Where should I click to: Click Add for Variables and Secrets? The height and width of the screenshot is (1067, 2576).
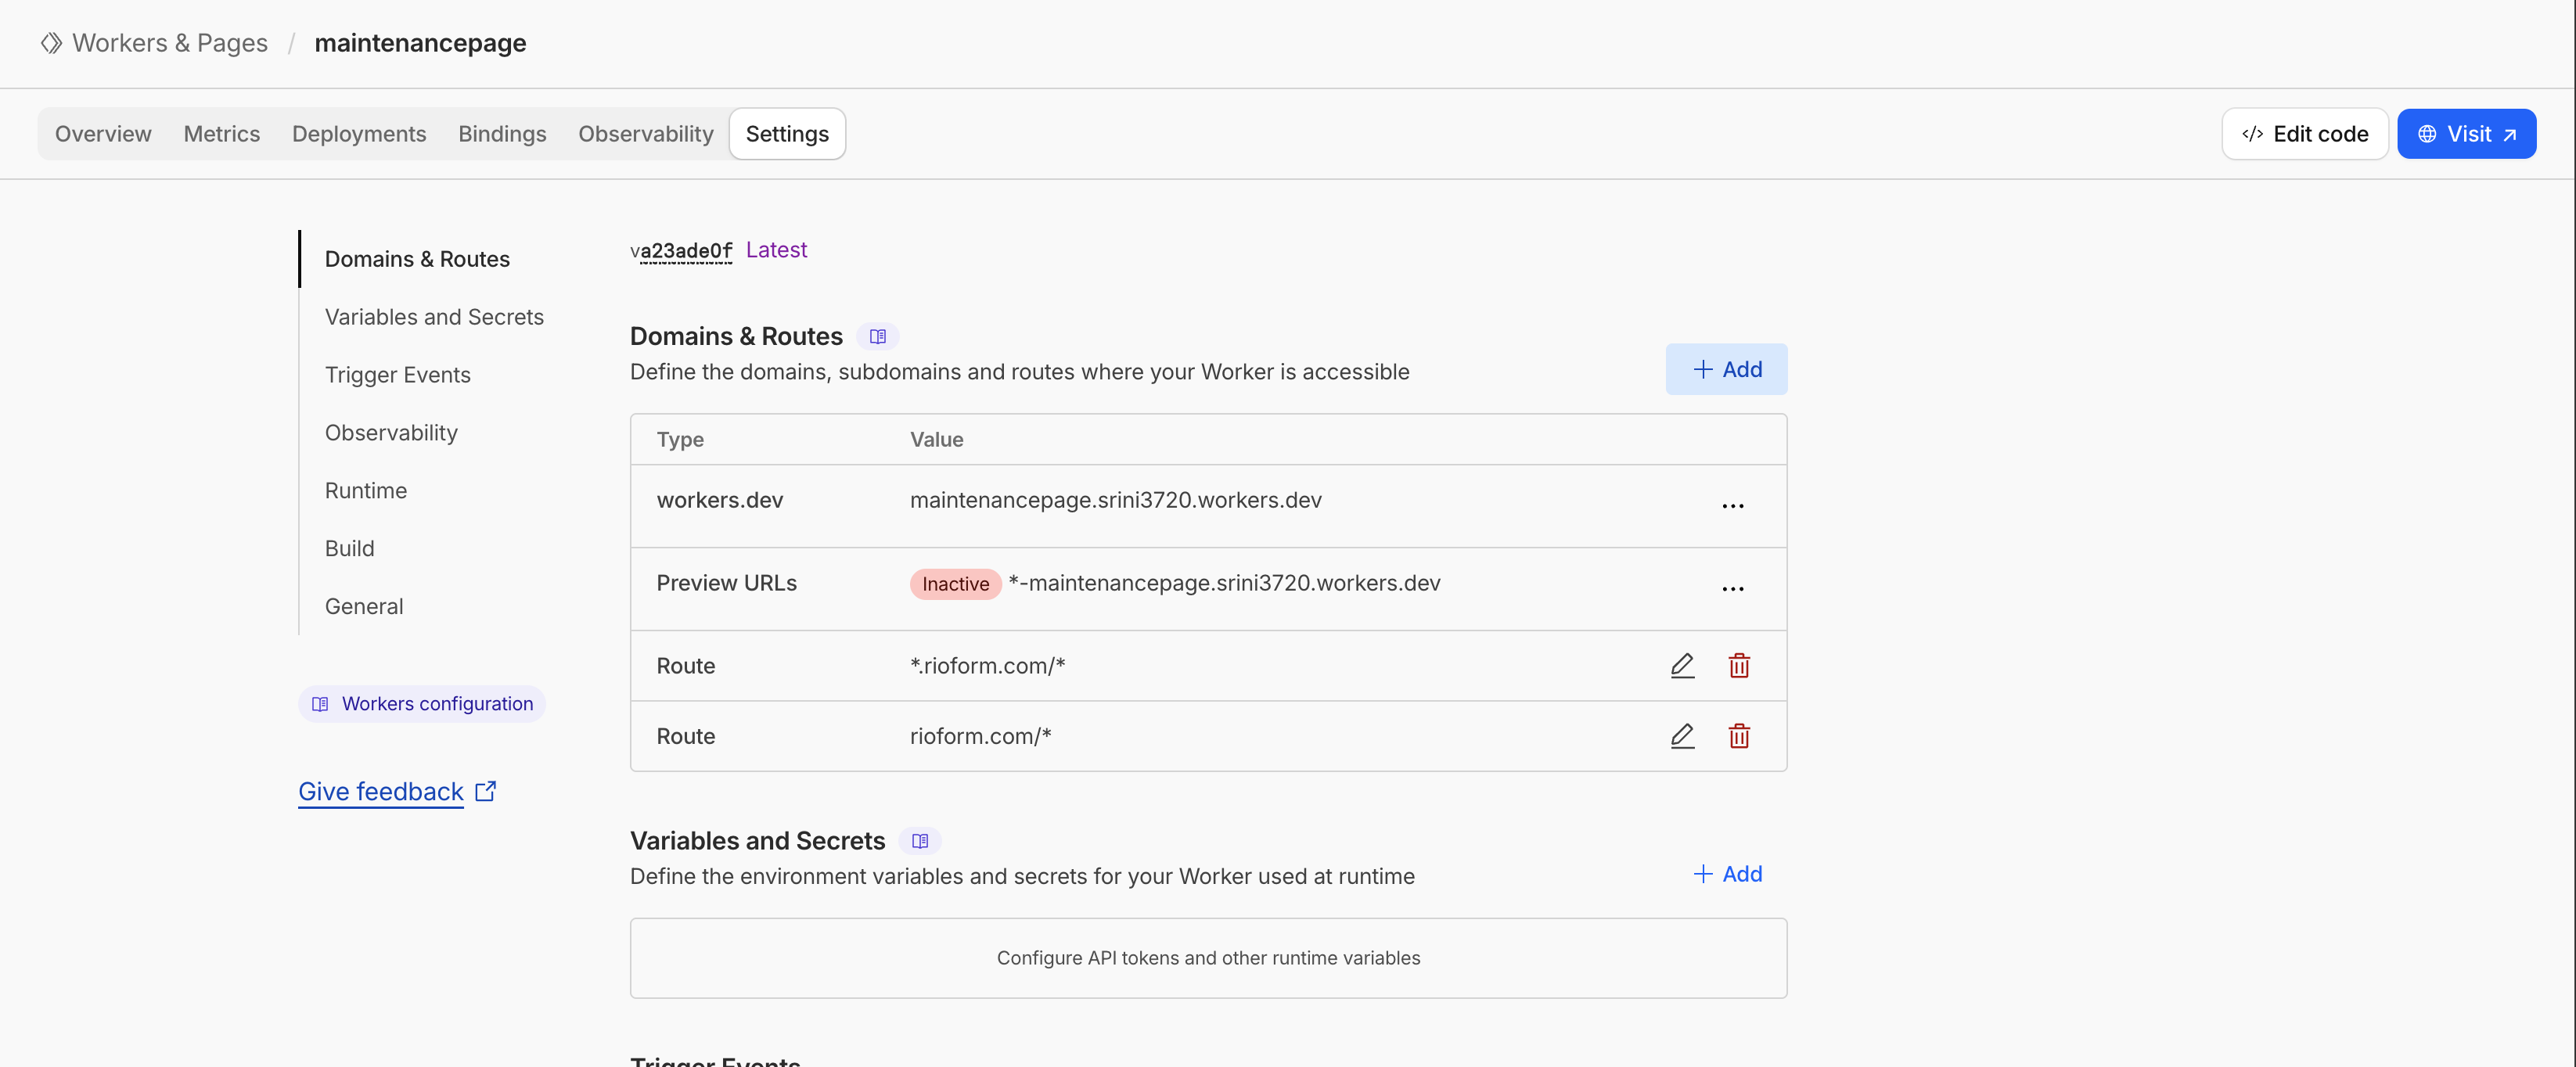(x=1727, y=874)
